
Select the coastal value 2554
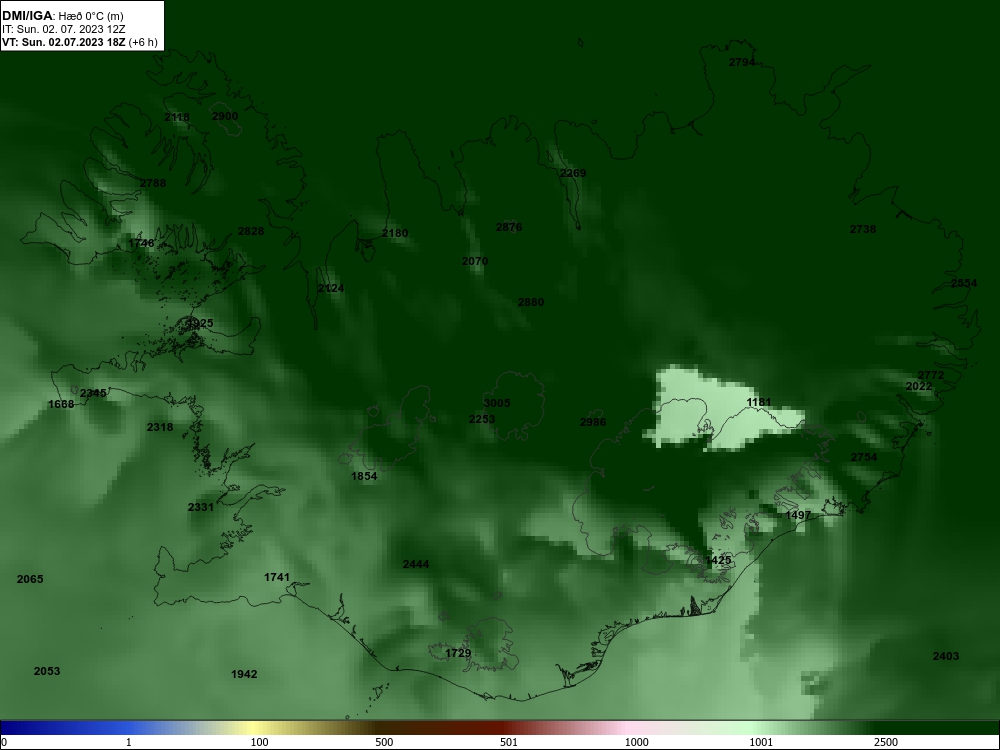pos(964,283)
